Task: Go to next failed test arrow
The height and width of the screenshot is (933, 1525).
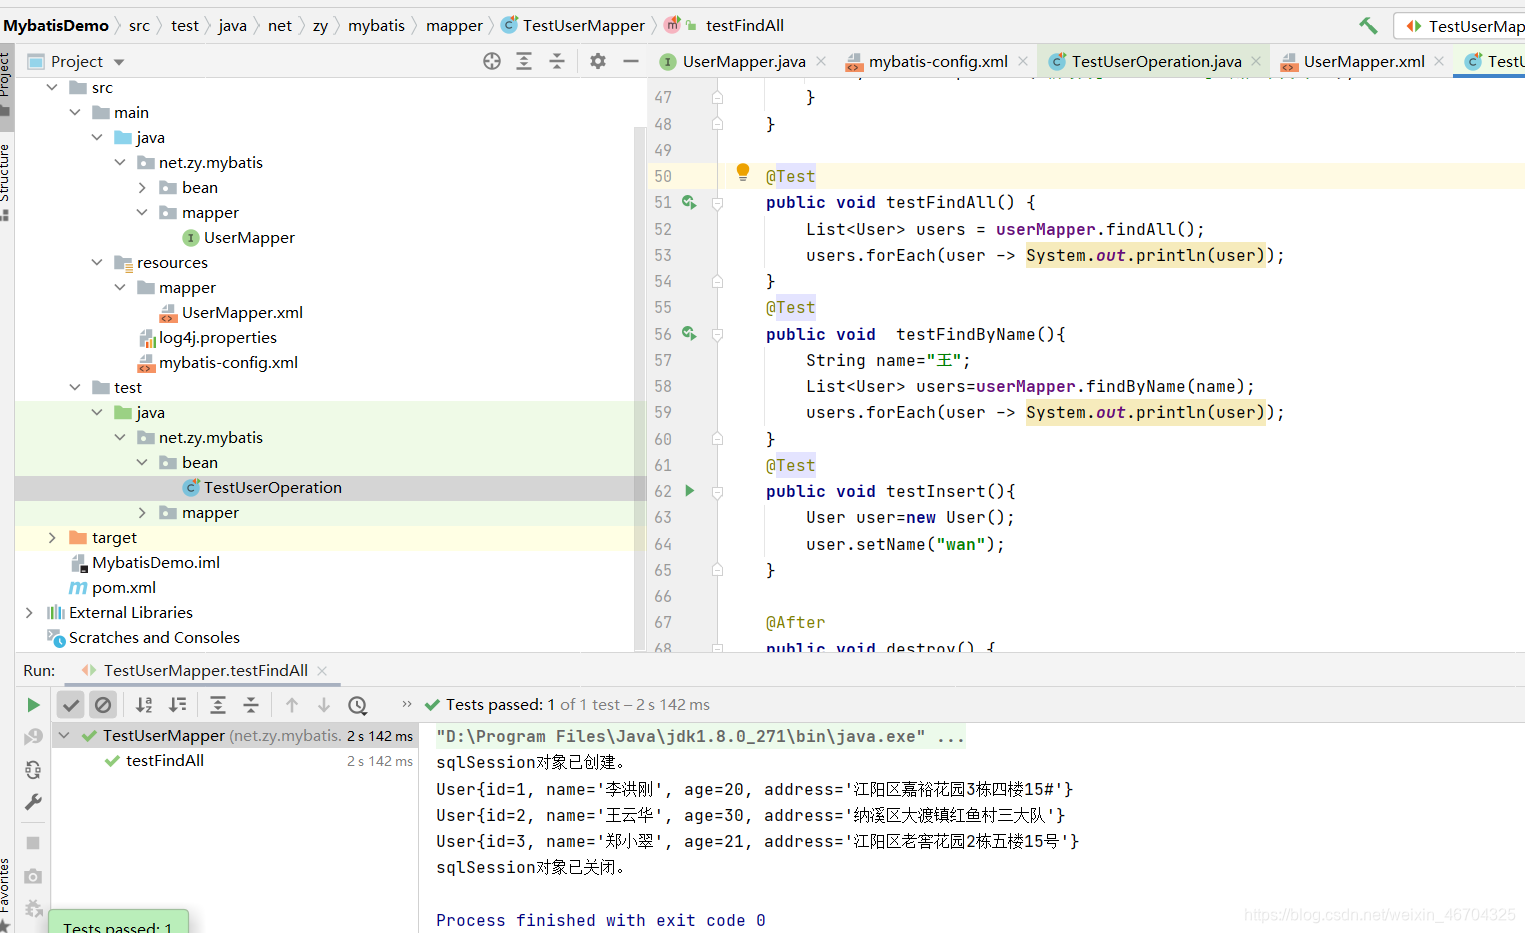Action: (x=324, y=705)
